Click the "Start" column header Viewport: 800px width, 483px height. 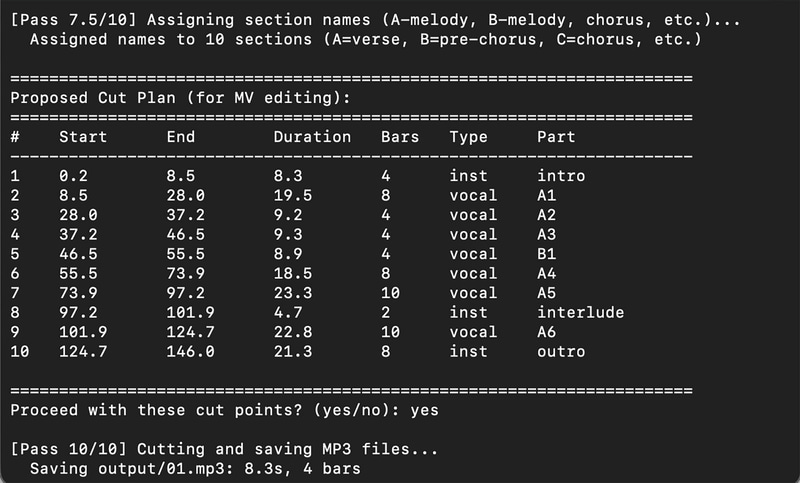83,136
